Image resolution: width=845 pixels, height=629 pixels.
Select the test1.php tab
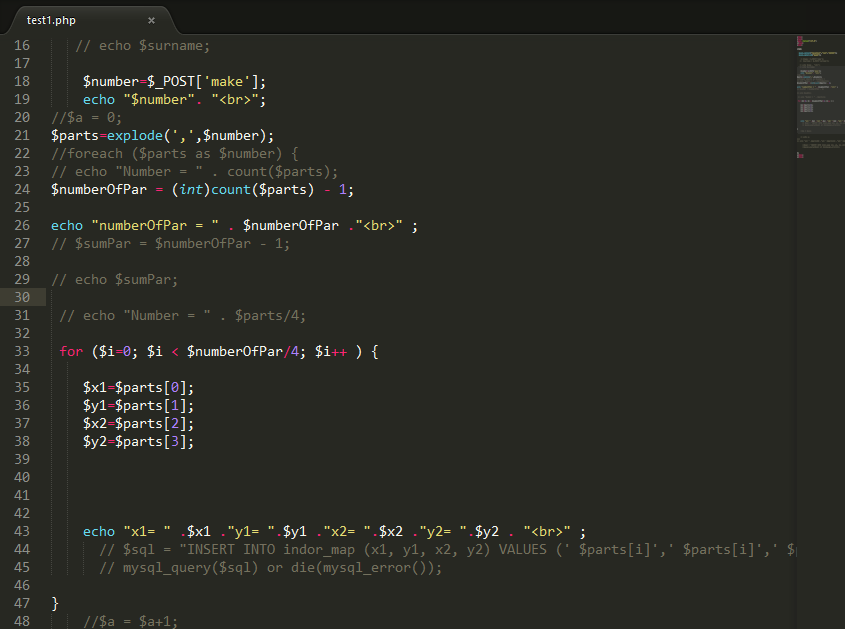pos(91,20)
